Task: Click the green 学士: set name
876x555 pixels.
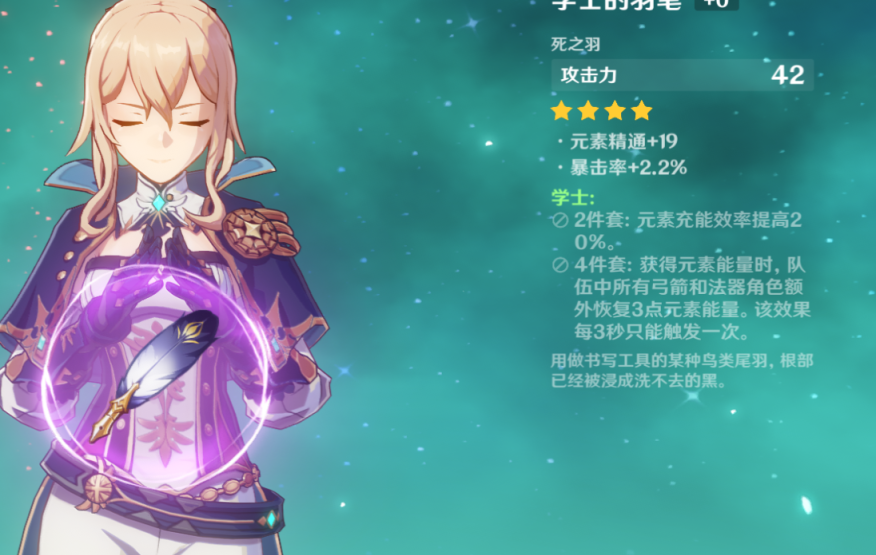Action: (x=573, y=197)
